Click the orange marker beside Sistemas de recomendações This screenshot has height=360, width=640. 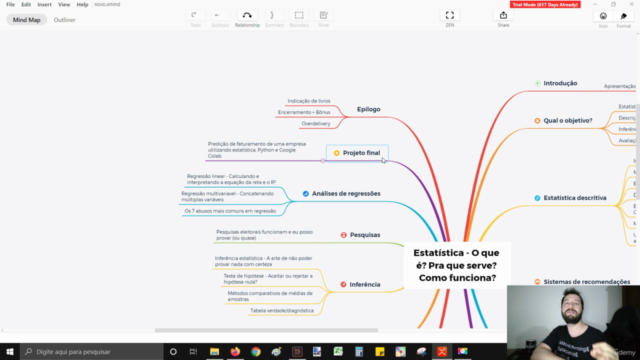pos(537,282)
